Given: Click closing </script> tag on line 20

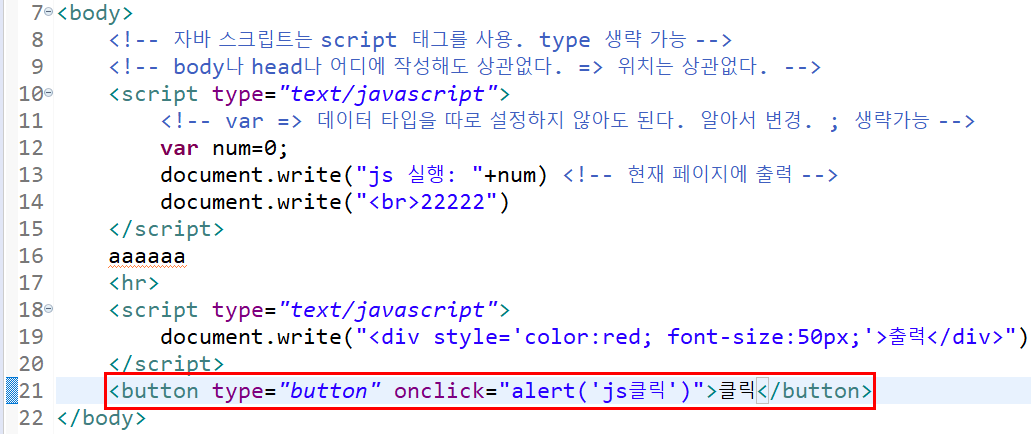Looking at the screenshot, I should tap(166, 364).
